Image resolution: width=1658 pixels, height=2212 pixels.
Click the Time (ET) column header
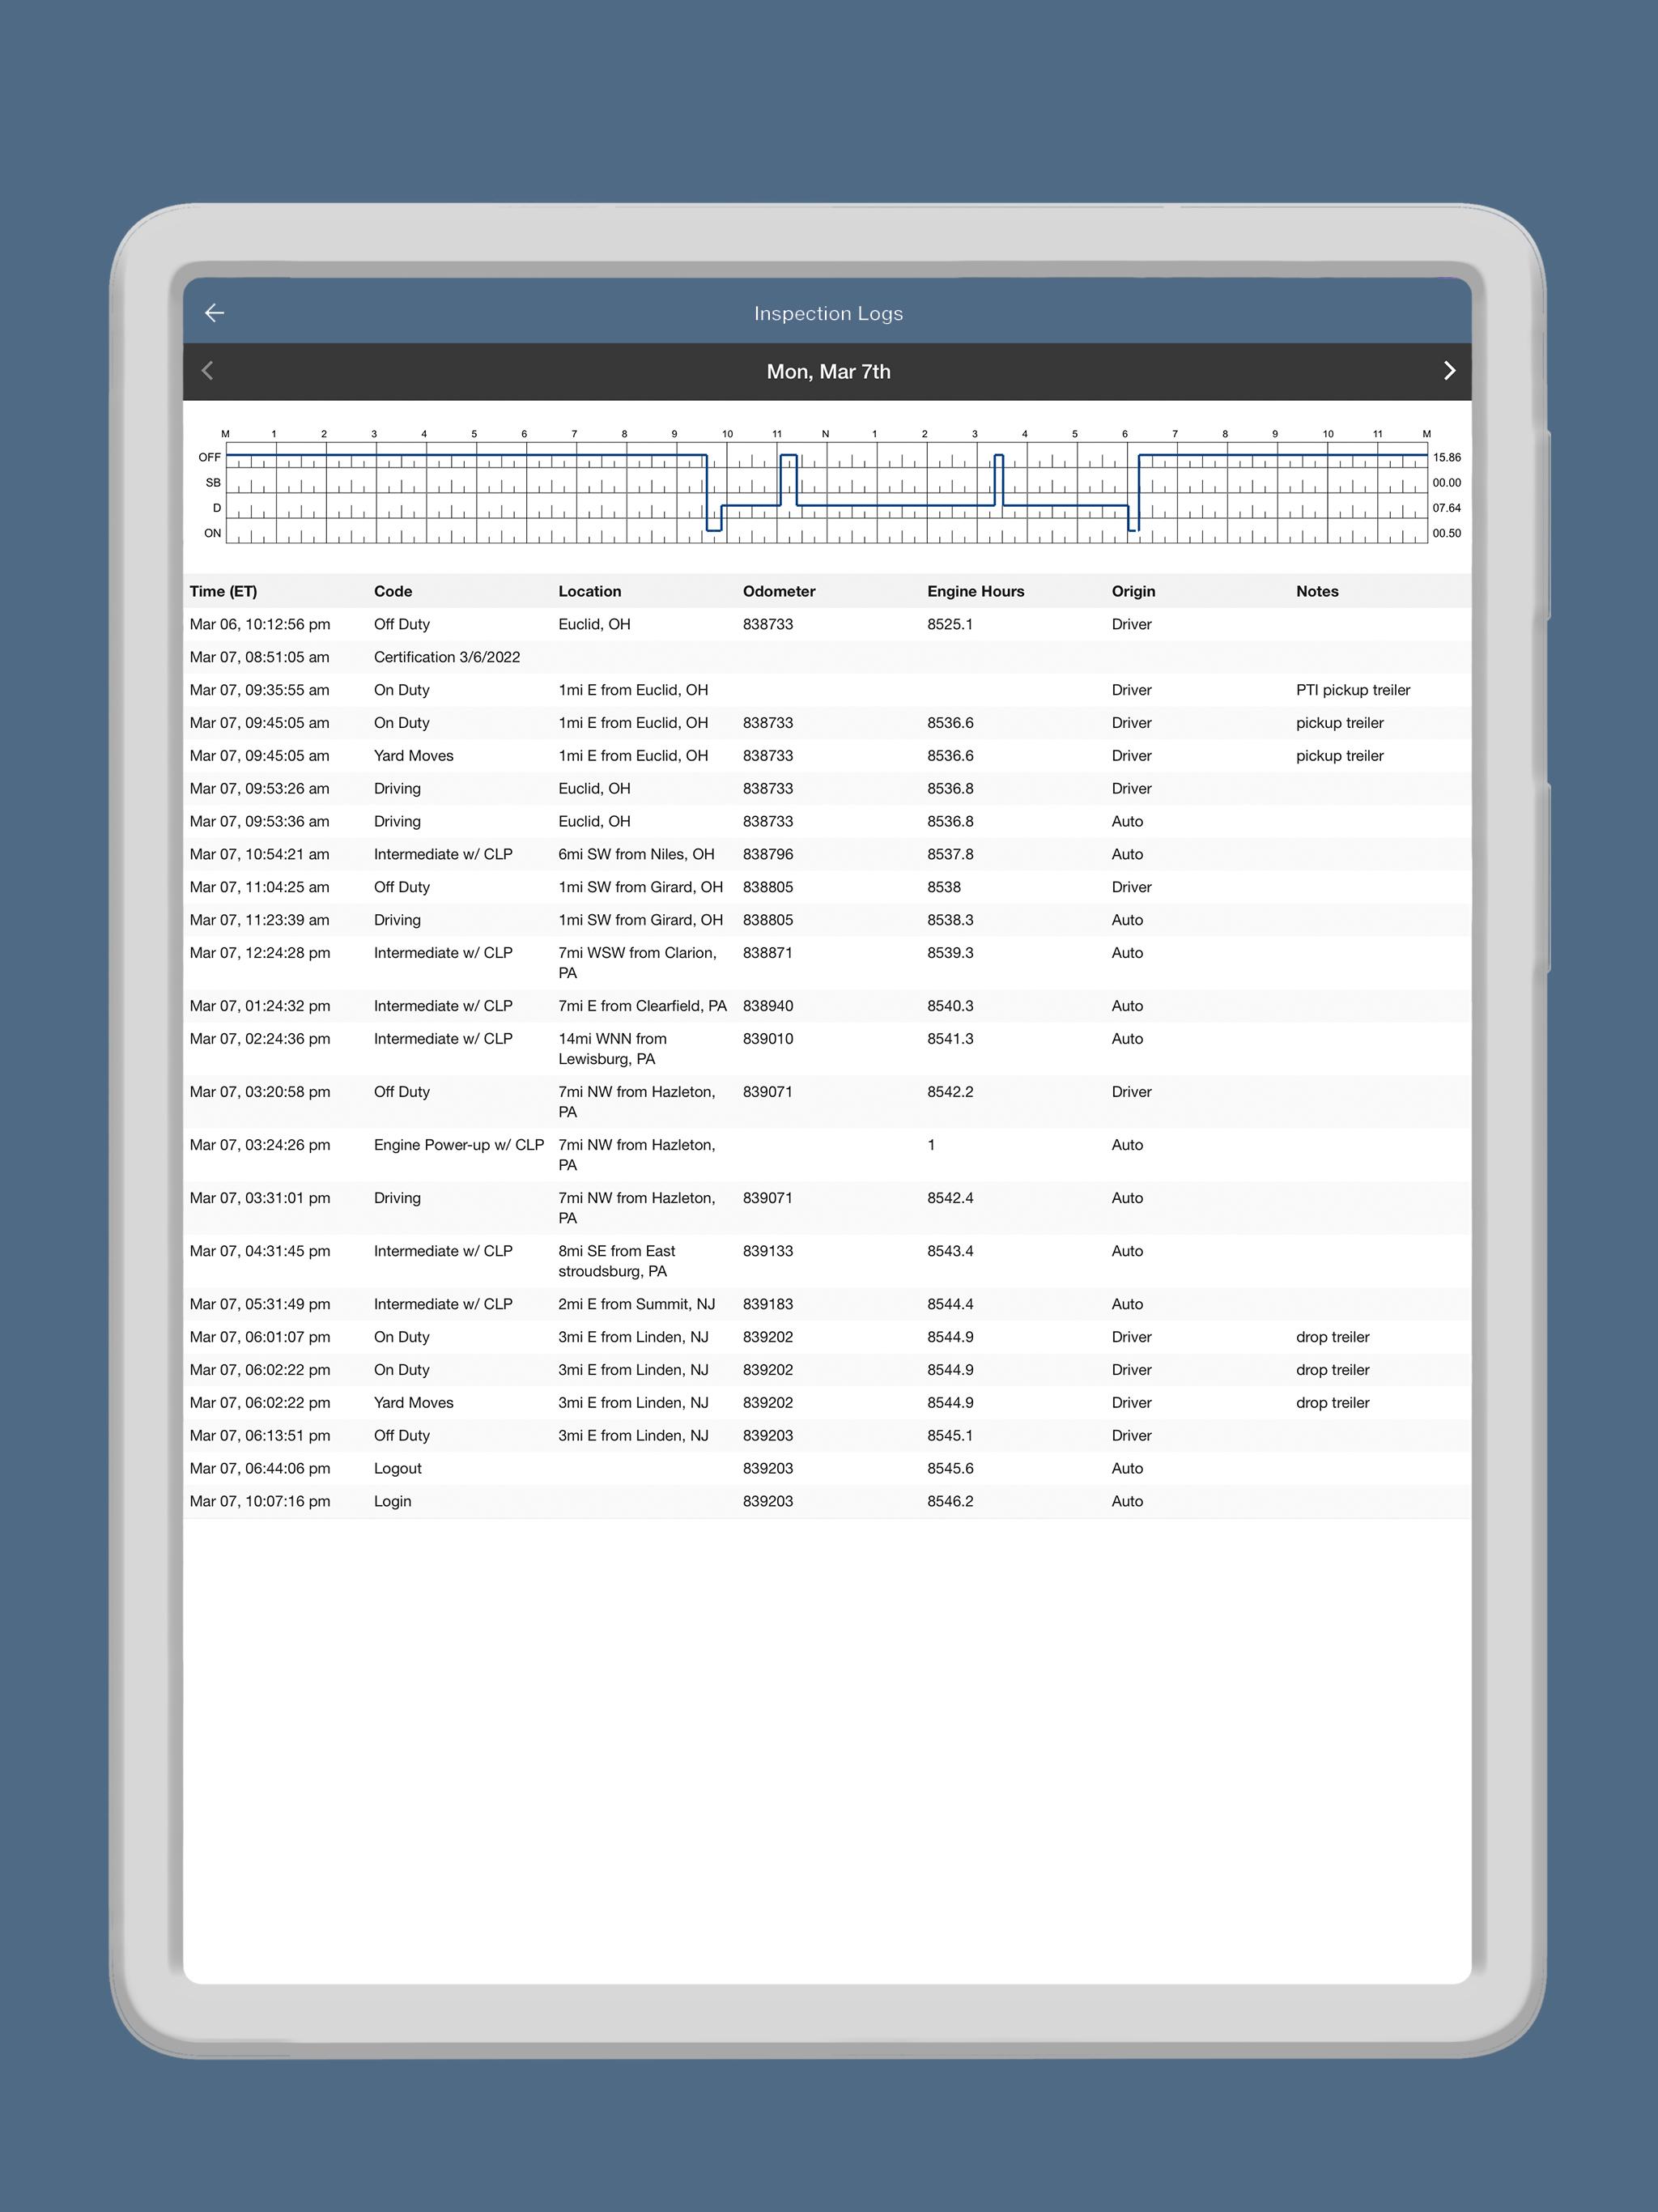[x=223, y=591]
